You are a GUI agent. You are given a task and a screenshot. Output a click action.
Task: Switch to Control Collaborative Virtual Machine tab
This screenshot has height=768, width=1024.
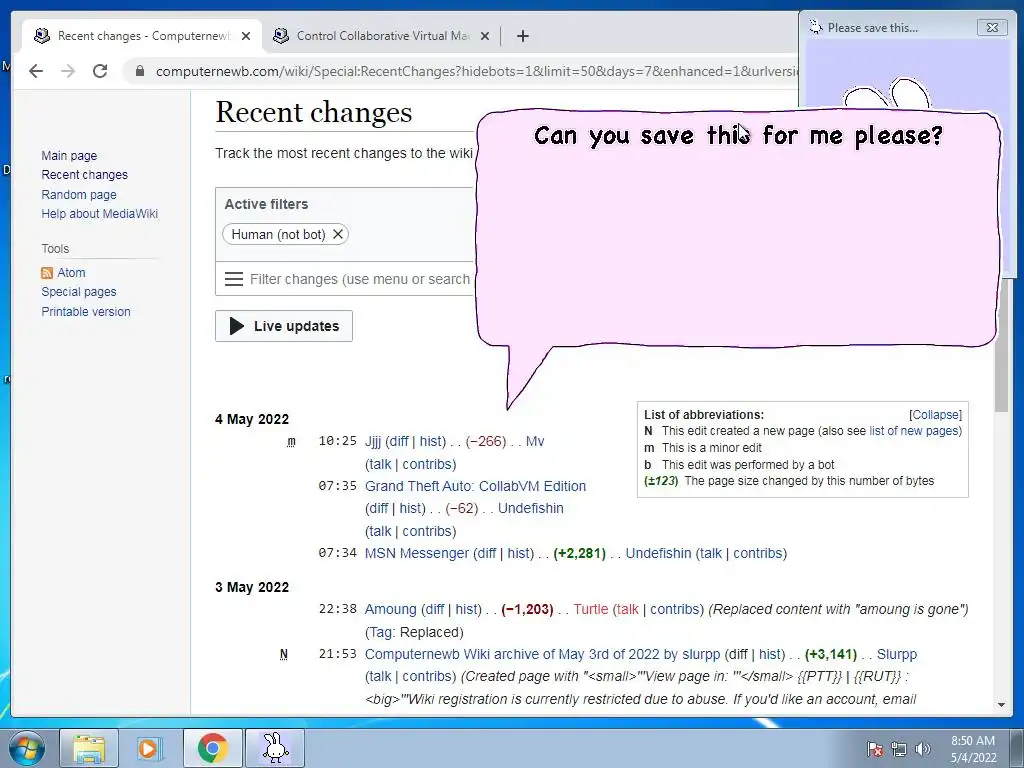(381, 36)
